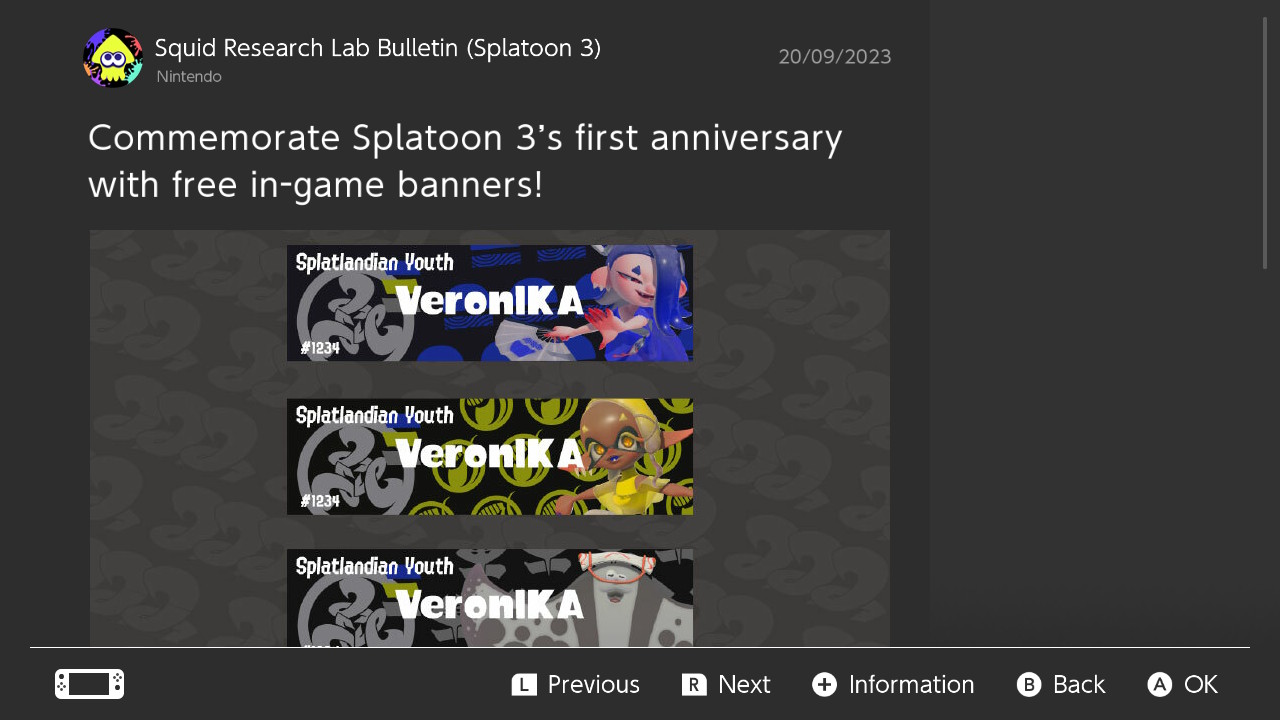Image resolution: width=1280 pixels, height=720 pixels.
Task: Open the Information label
Action: click(911, 684)
